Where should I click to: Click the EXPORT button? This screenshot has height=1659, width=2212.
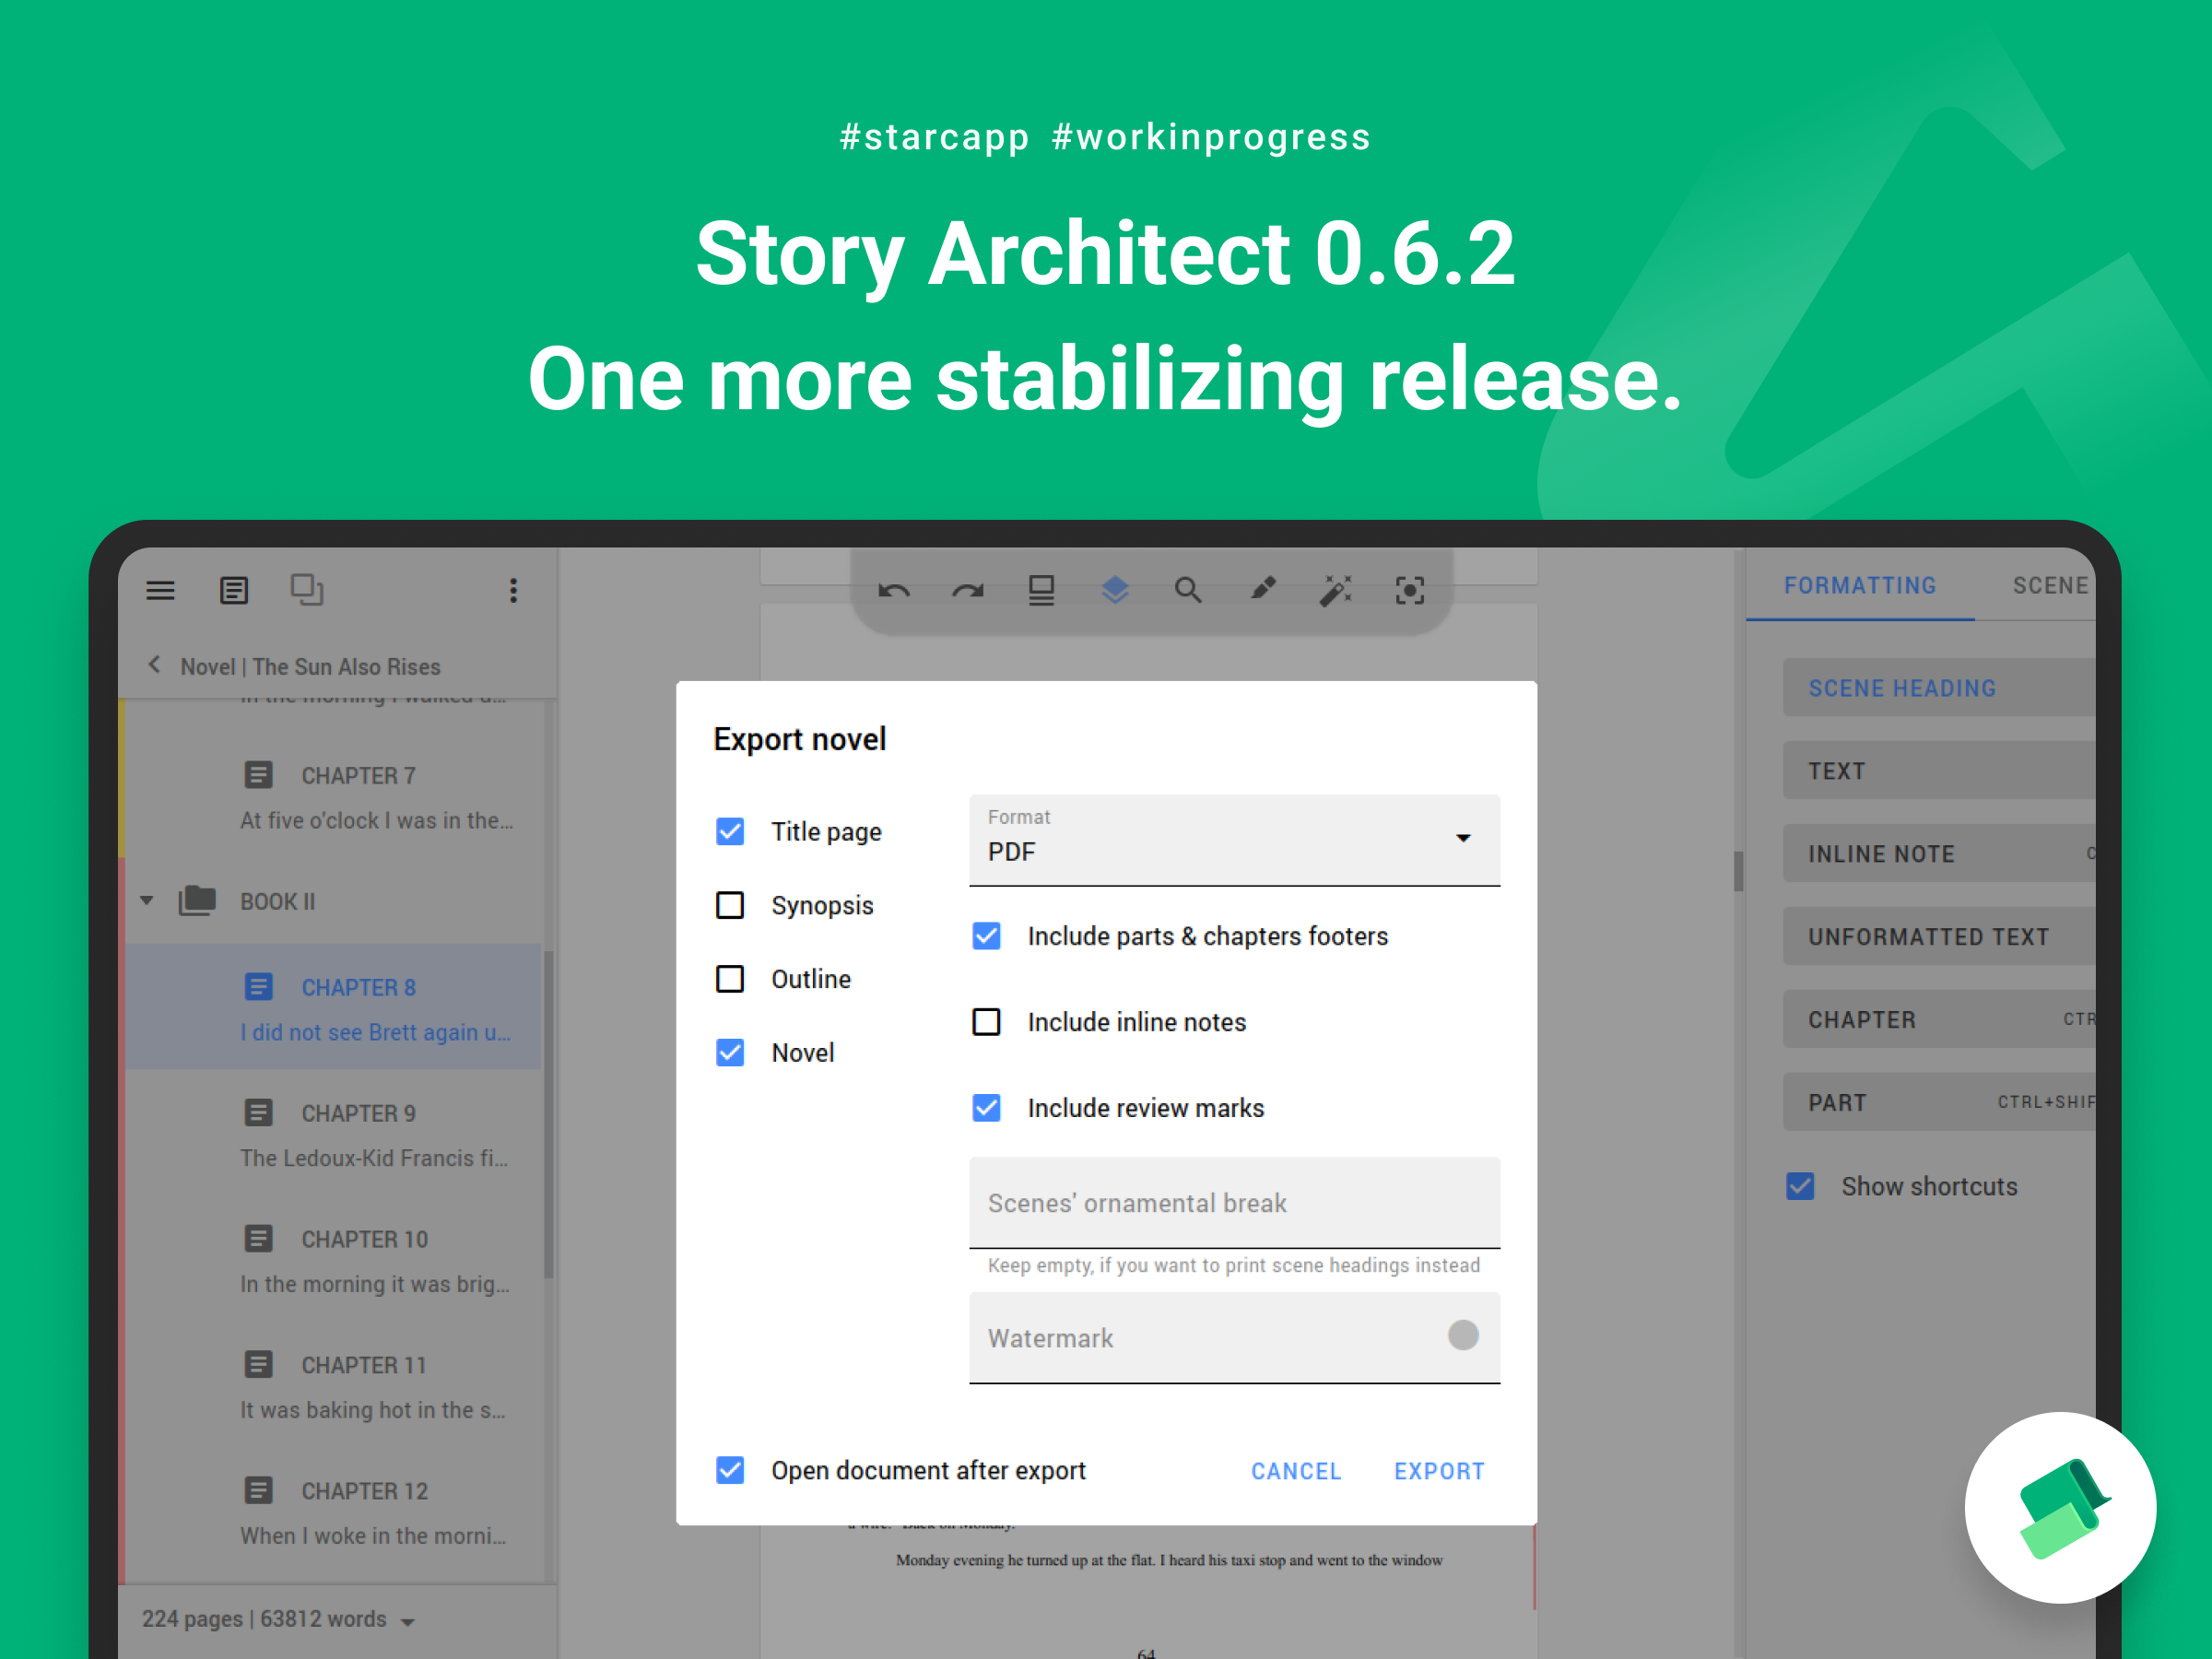coord(1439,1471)
